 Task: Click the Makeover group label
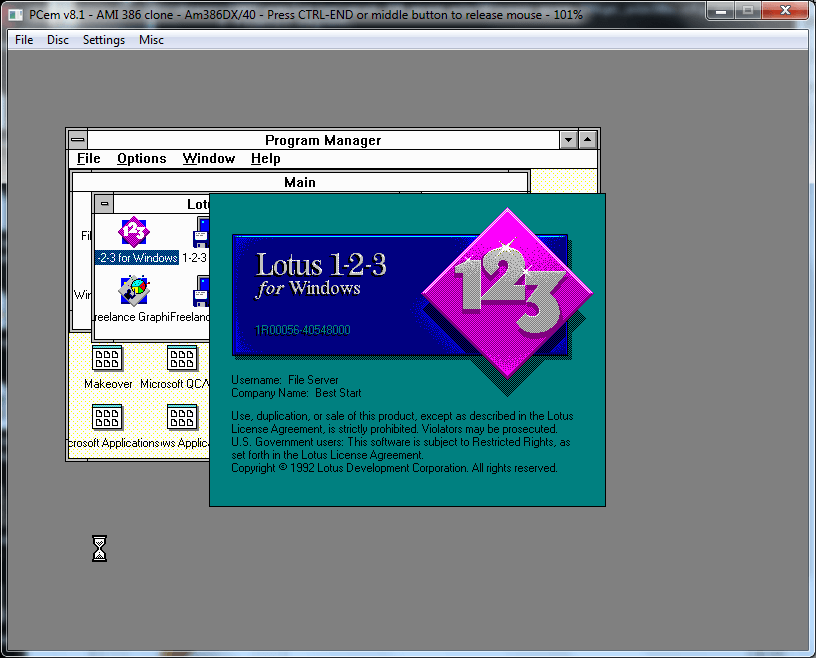[x=108, y=384]
